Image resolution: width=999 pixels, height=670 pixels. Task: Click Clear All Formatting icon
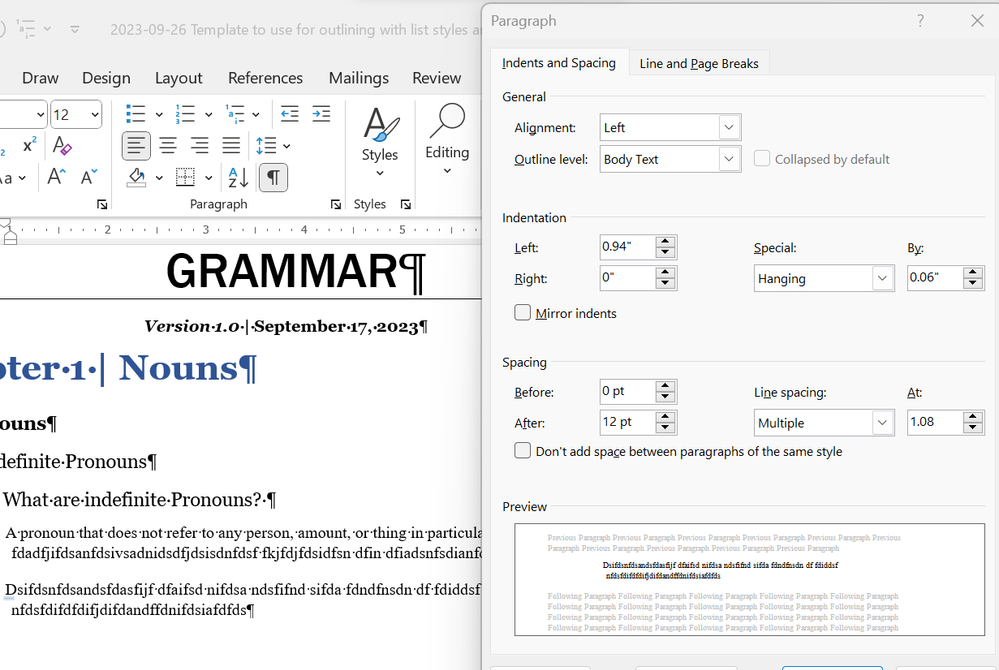pyautogui.click(x=62, y=146)
